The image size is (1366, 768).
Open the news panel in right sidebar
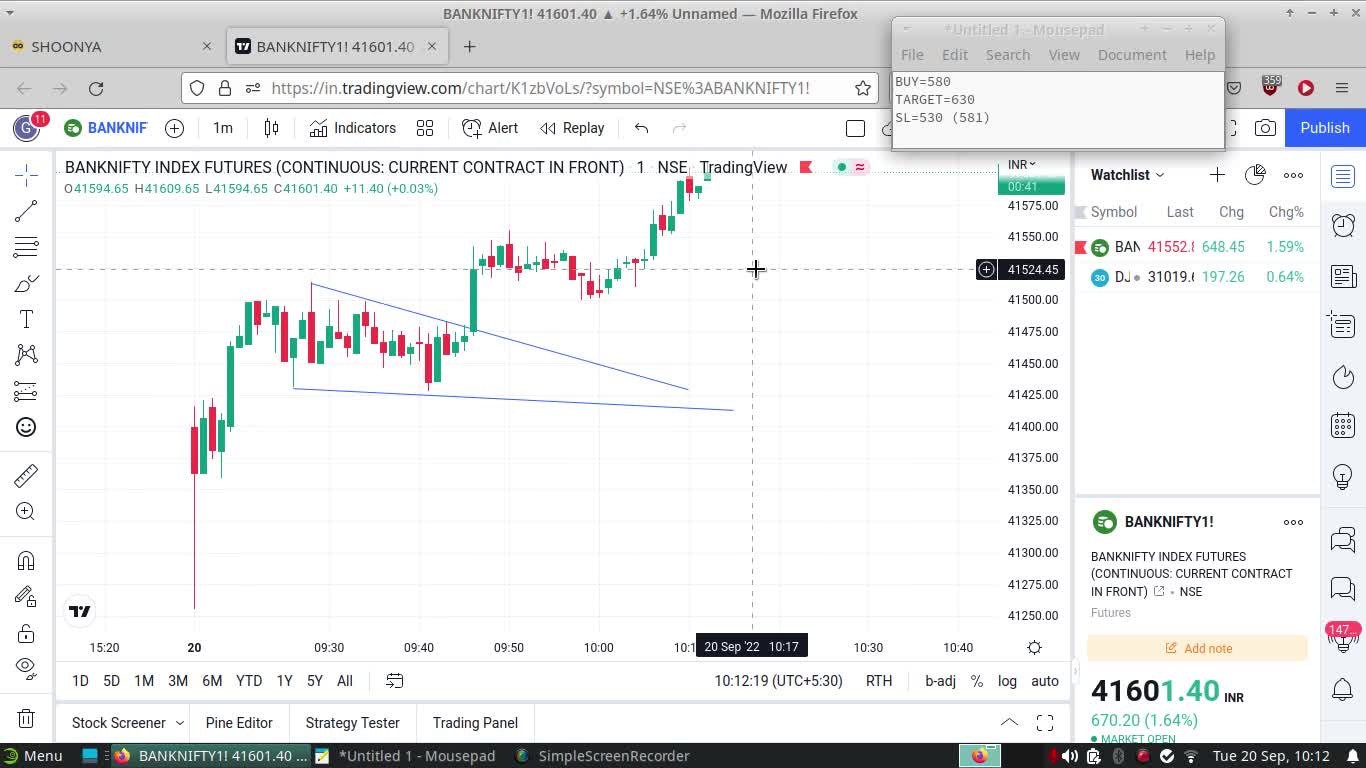(1343, 276)
